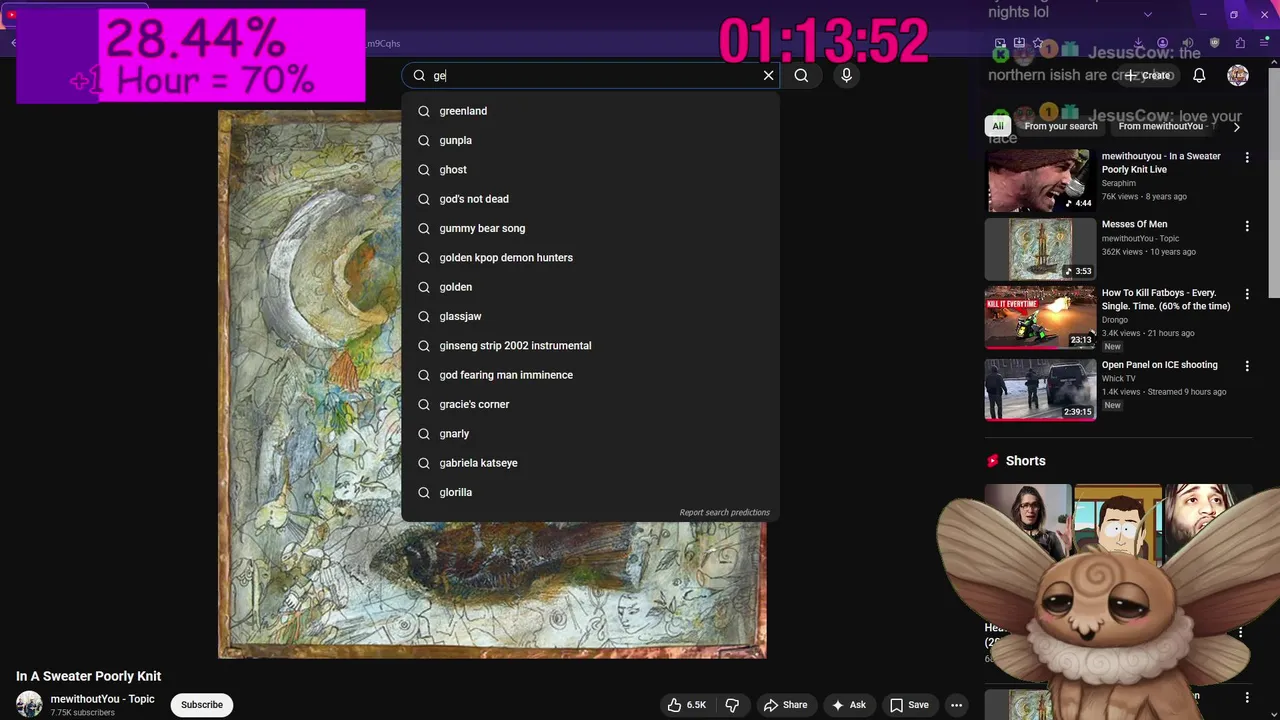
Task: Open 'How To Kill Fatboys' video thumbnail
Action: 1040,318
